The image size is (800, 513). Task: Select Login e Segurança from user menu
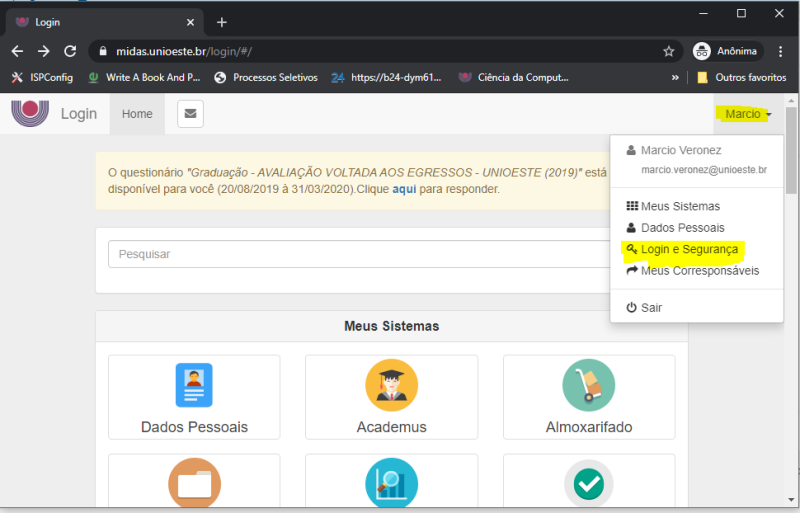click(689, 249)
